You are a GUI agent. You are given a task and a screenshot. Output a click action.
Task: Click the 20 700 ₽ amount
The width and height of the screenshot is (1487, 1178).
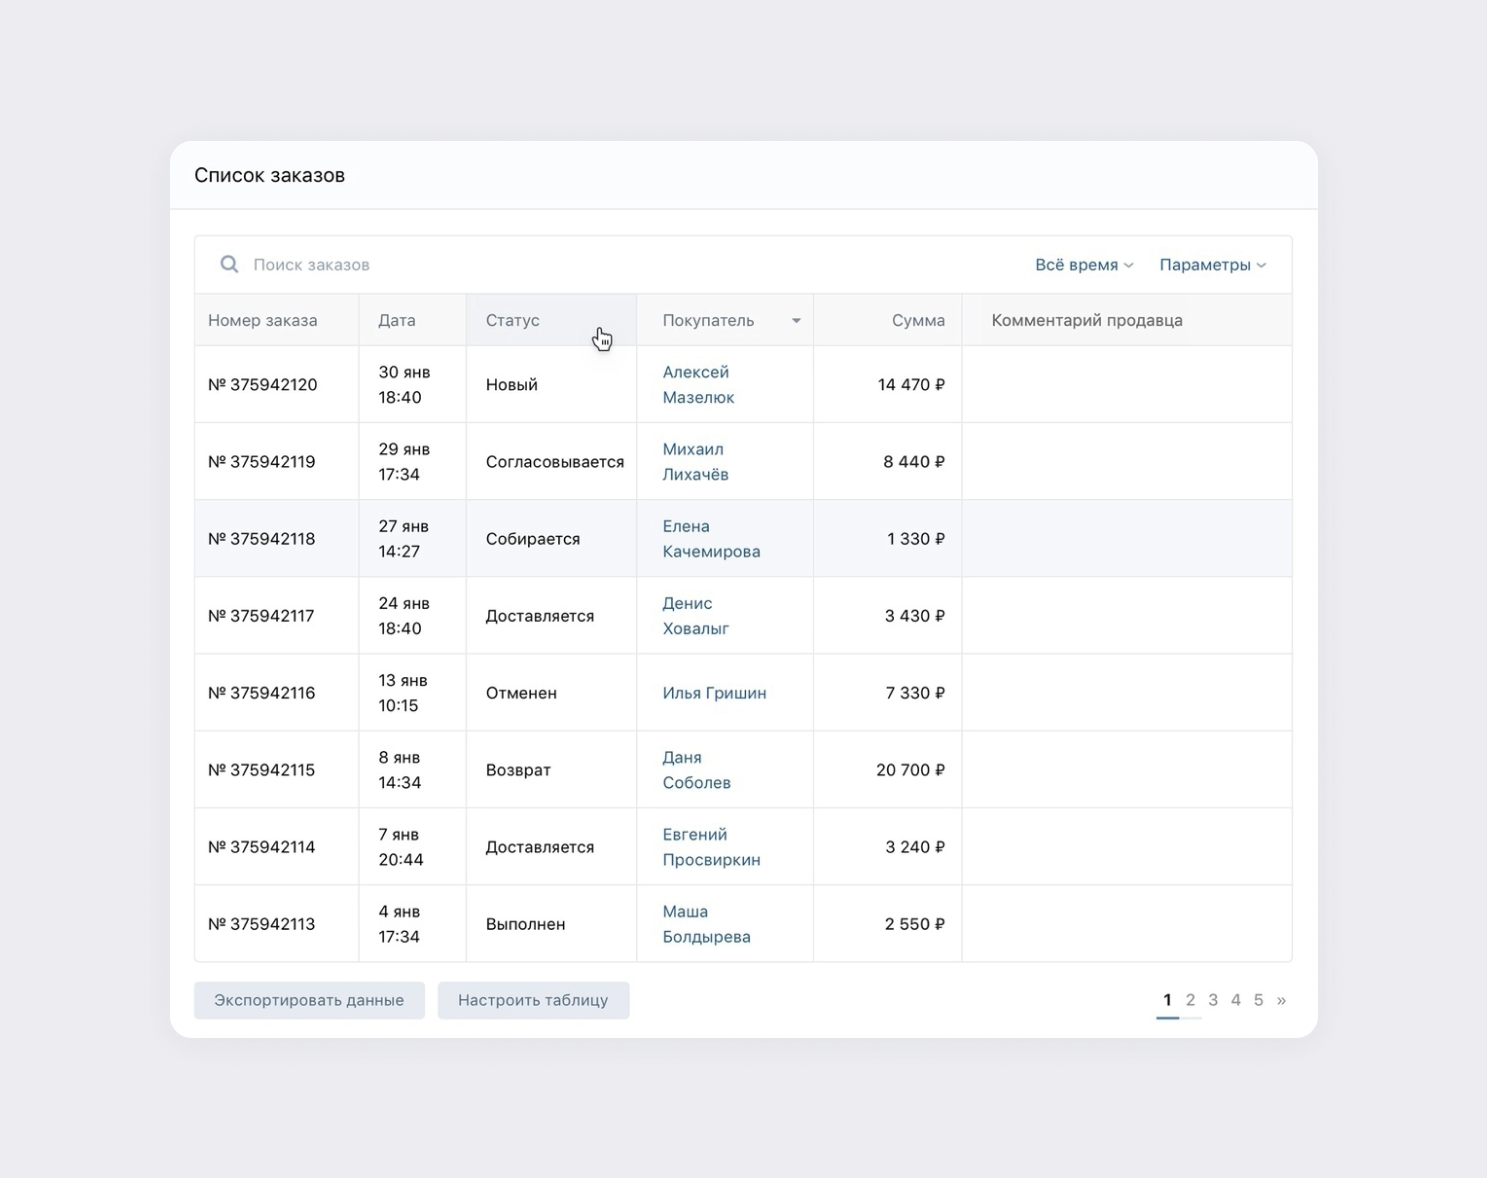(x=910, y=770)
